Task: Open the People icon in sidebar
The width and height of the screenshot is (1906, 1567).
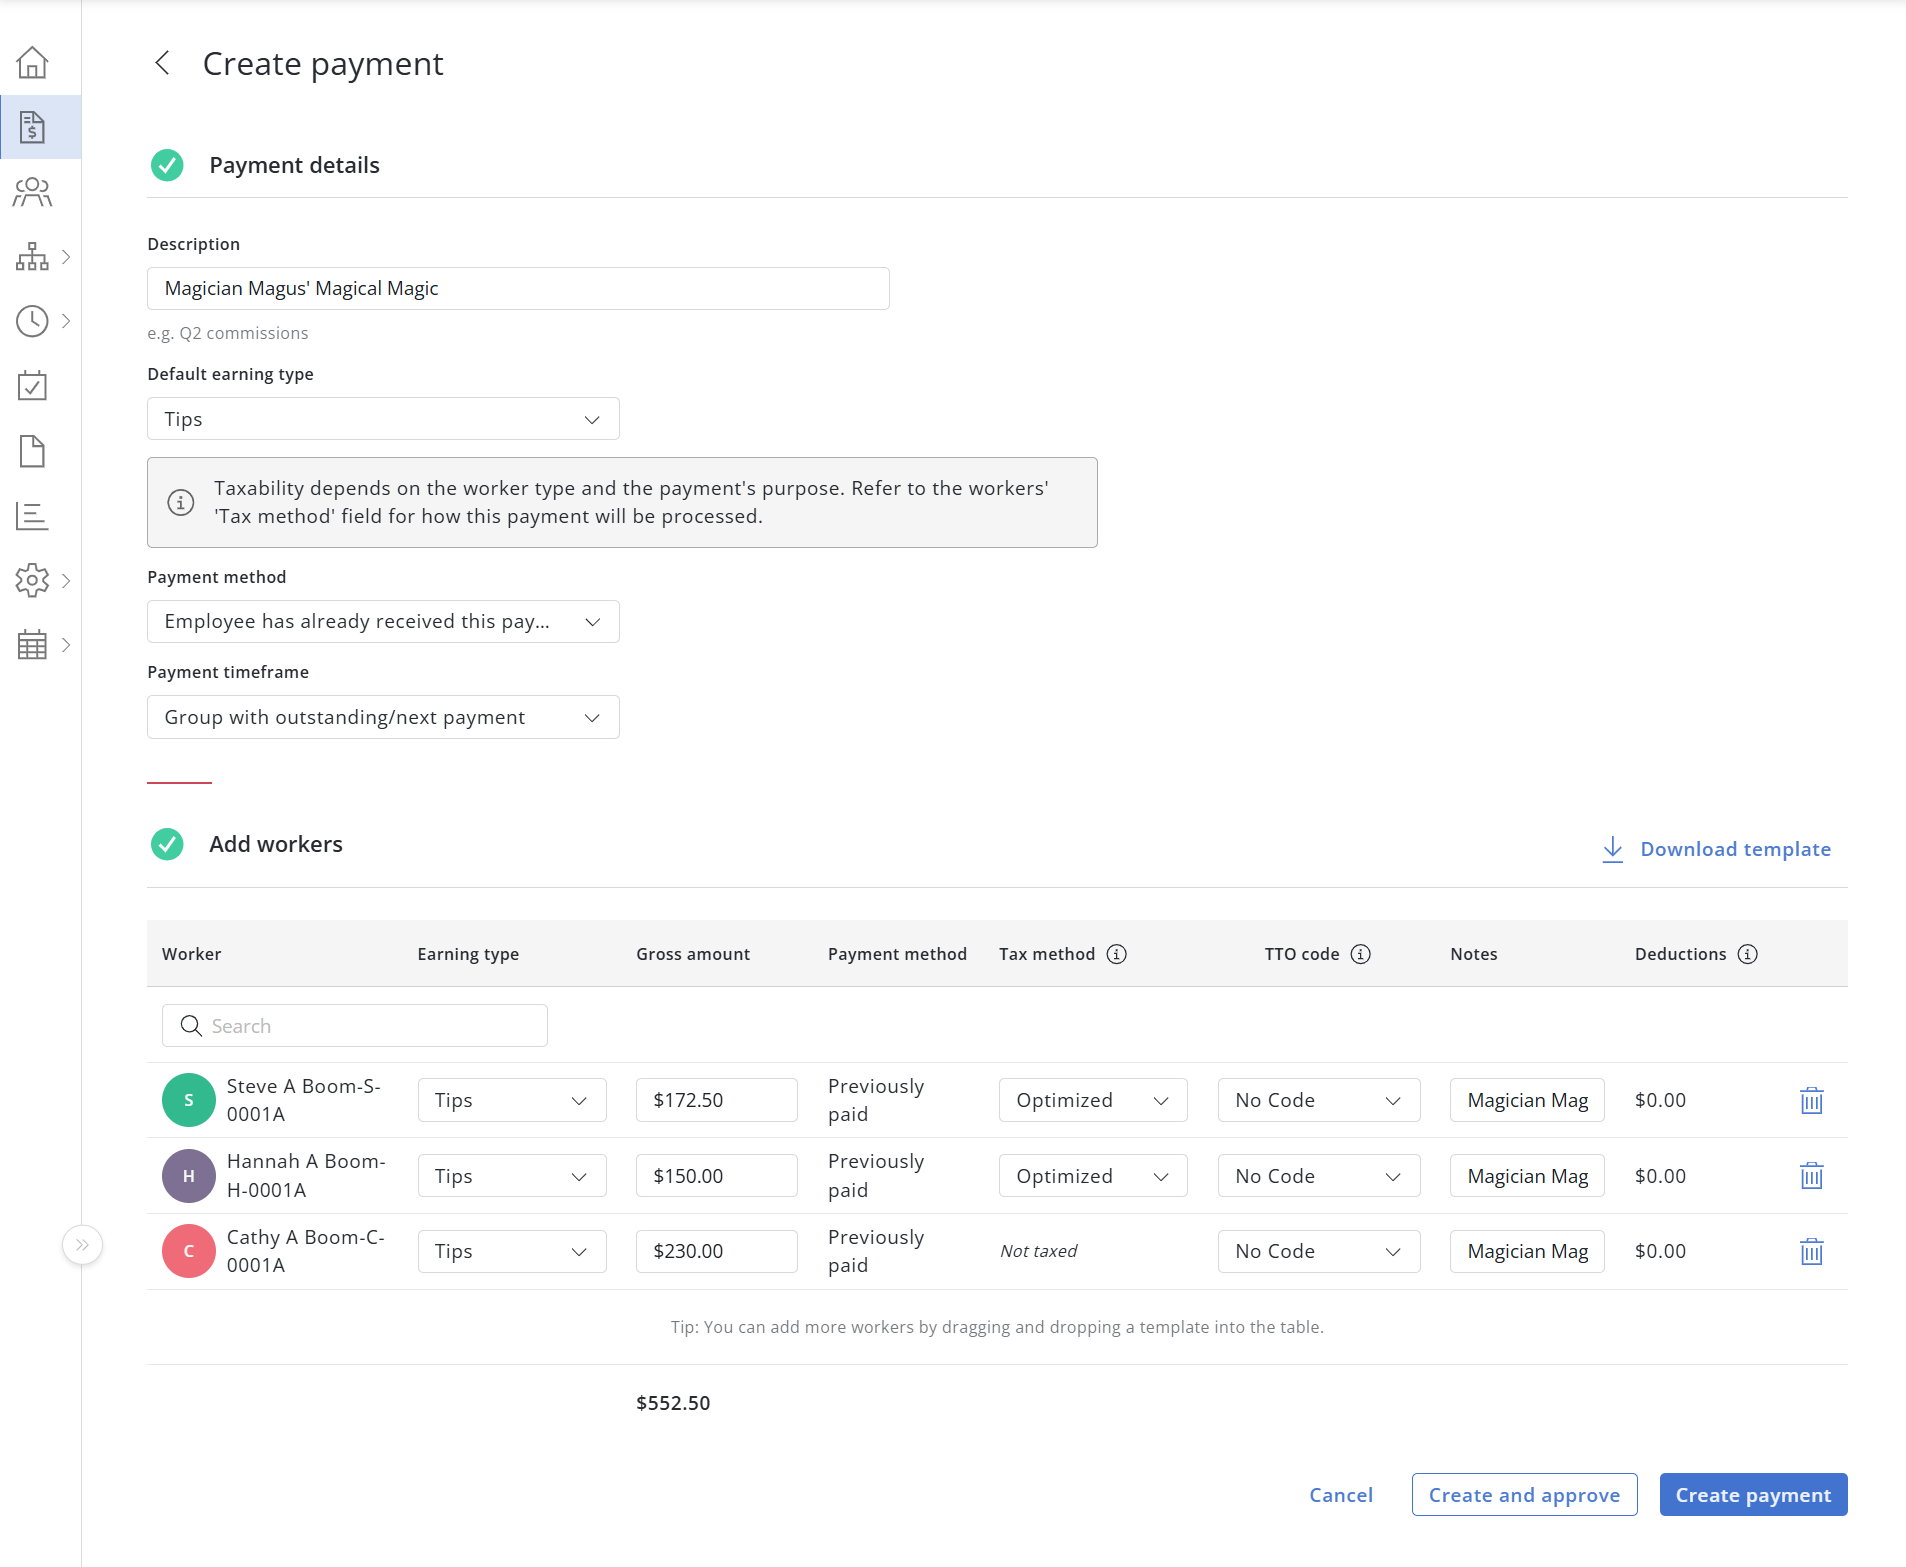Action: [x=32, y=192]
